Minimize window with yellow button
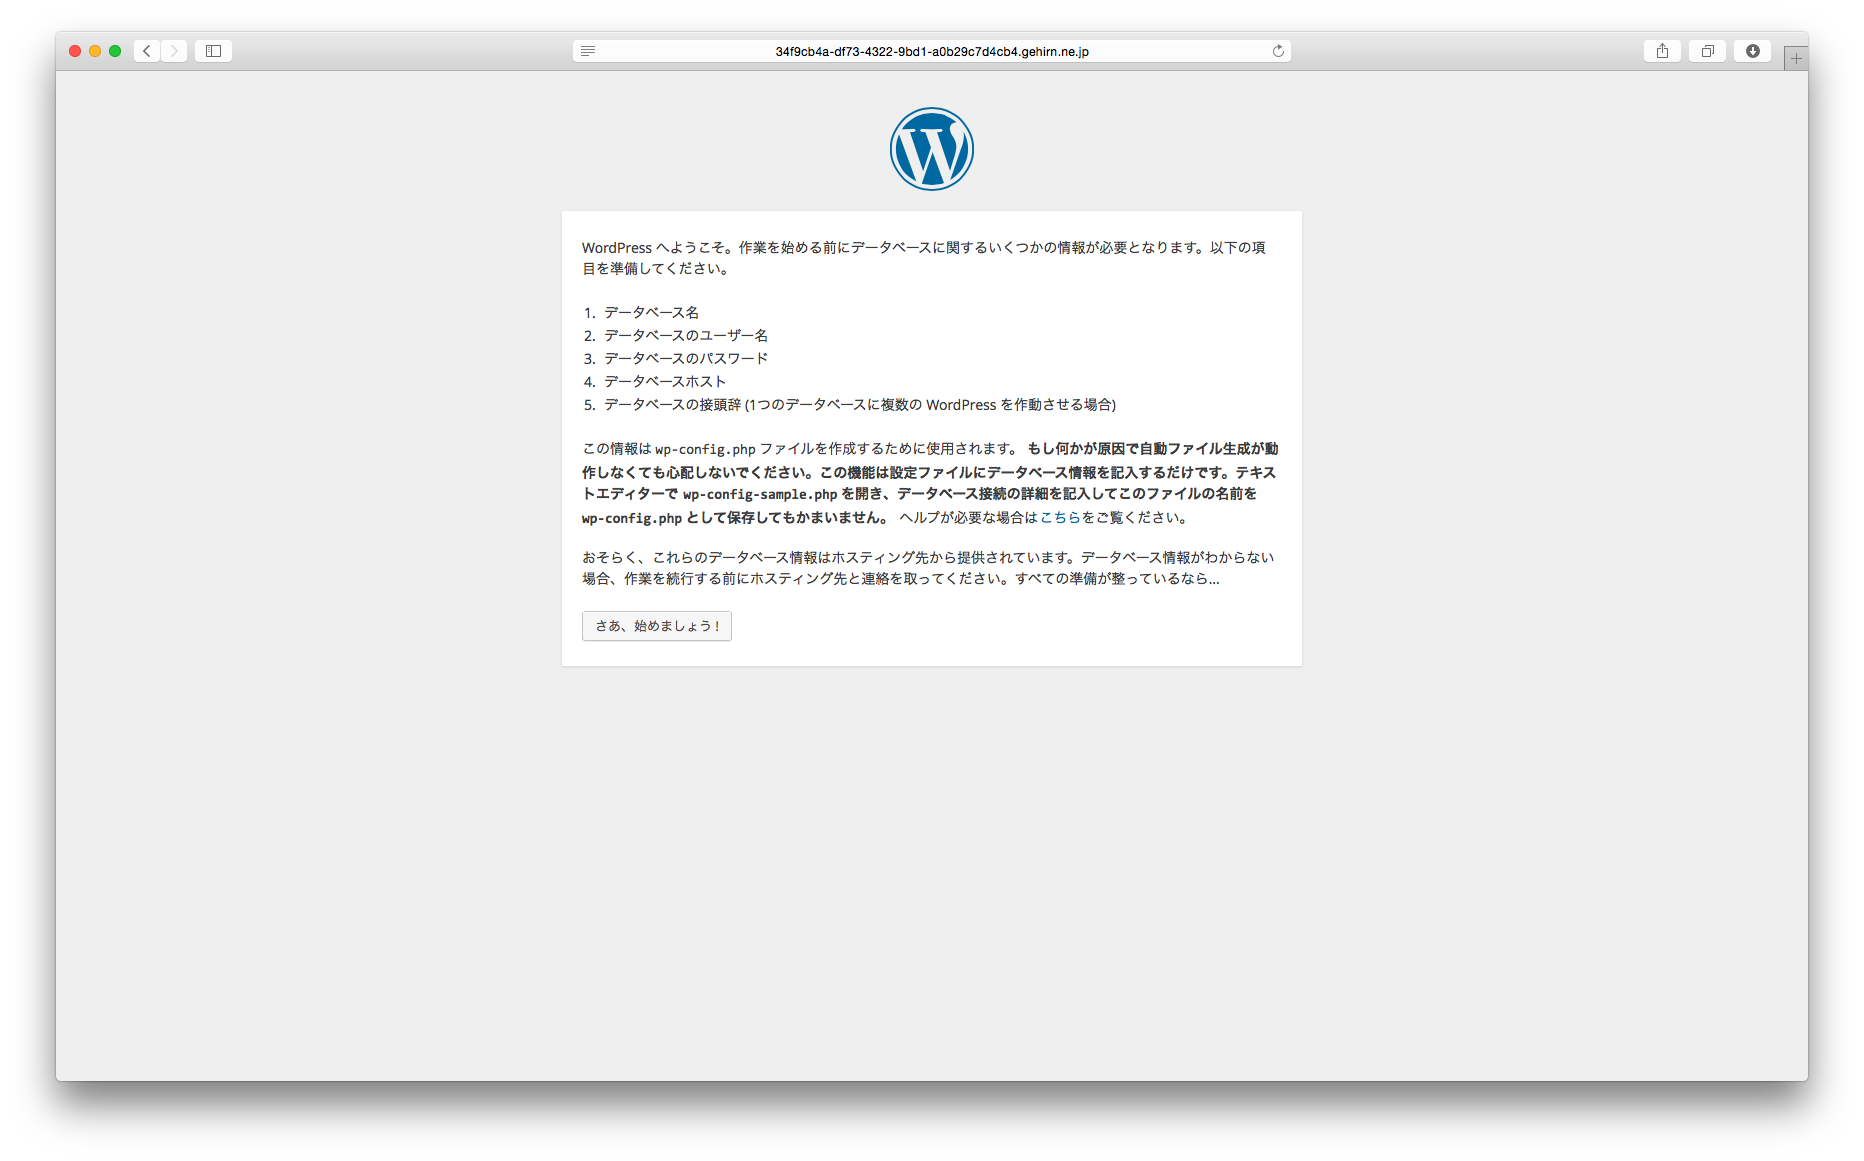Viewport: 1864px width, 1161px height. click(x=95, y=51)
